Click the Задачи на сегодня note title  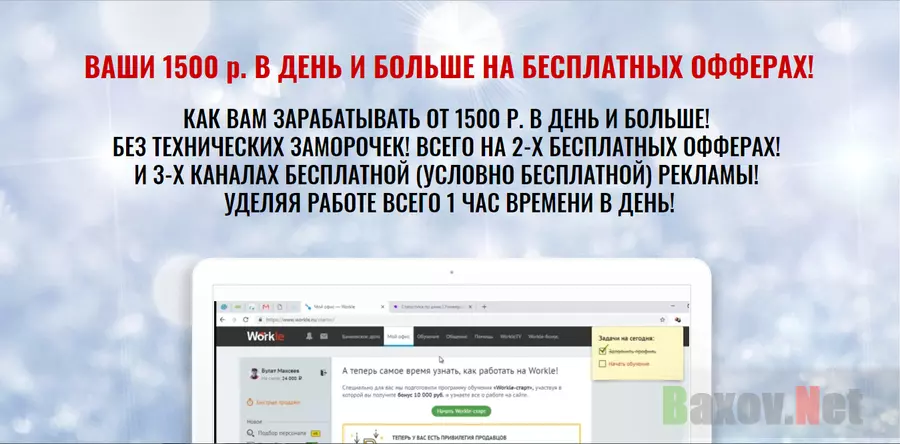[x=626, y=338]
